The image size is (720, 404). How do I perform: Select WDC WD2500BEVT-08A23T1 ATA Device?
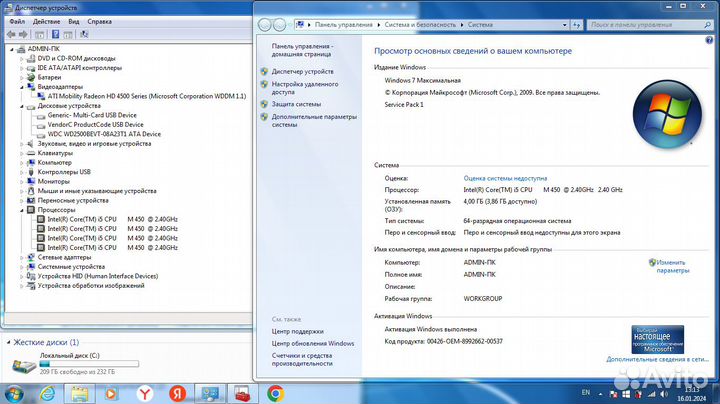point(104,134)
